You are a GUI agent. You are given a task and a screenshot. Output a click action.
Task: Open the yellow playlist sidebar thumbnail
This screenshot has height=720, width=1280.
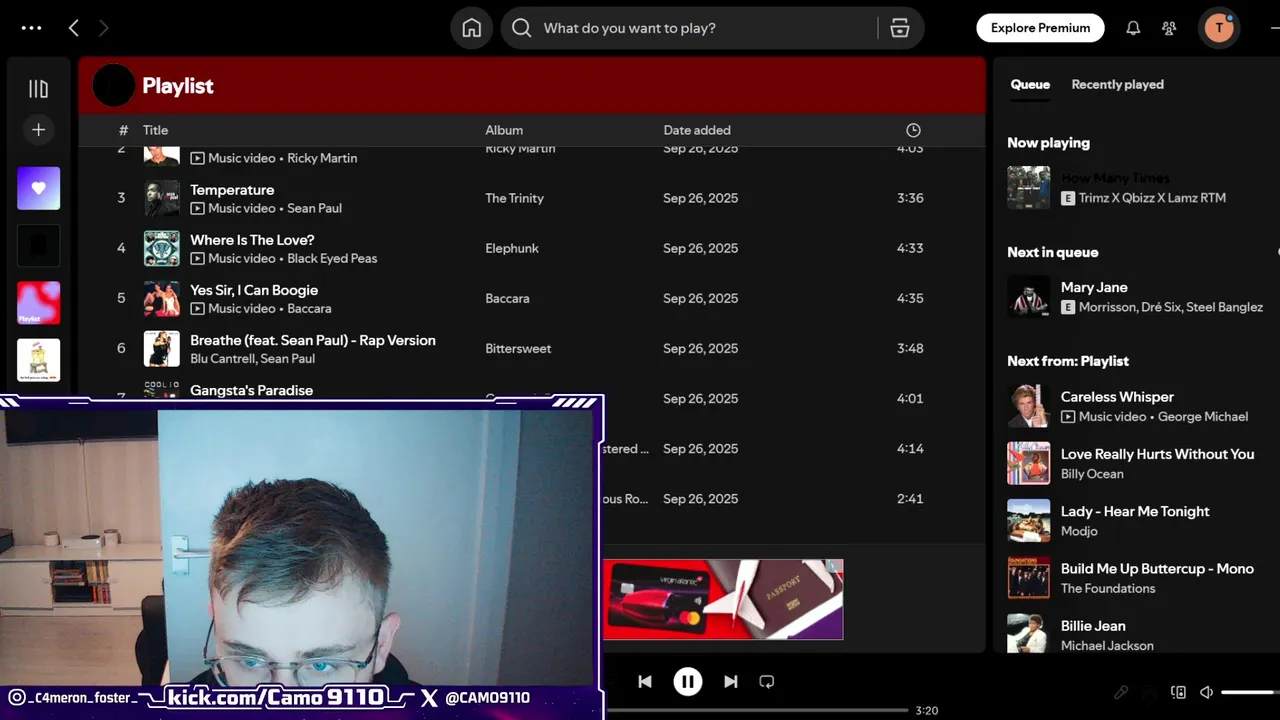(38, 360)
